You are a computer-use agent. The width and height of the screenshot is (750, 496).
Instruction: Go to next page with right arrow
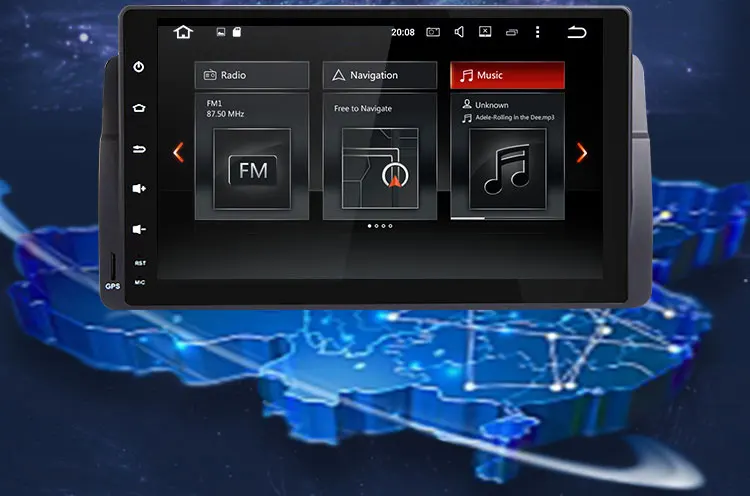tap(582, 153)
